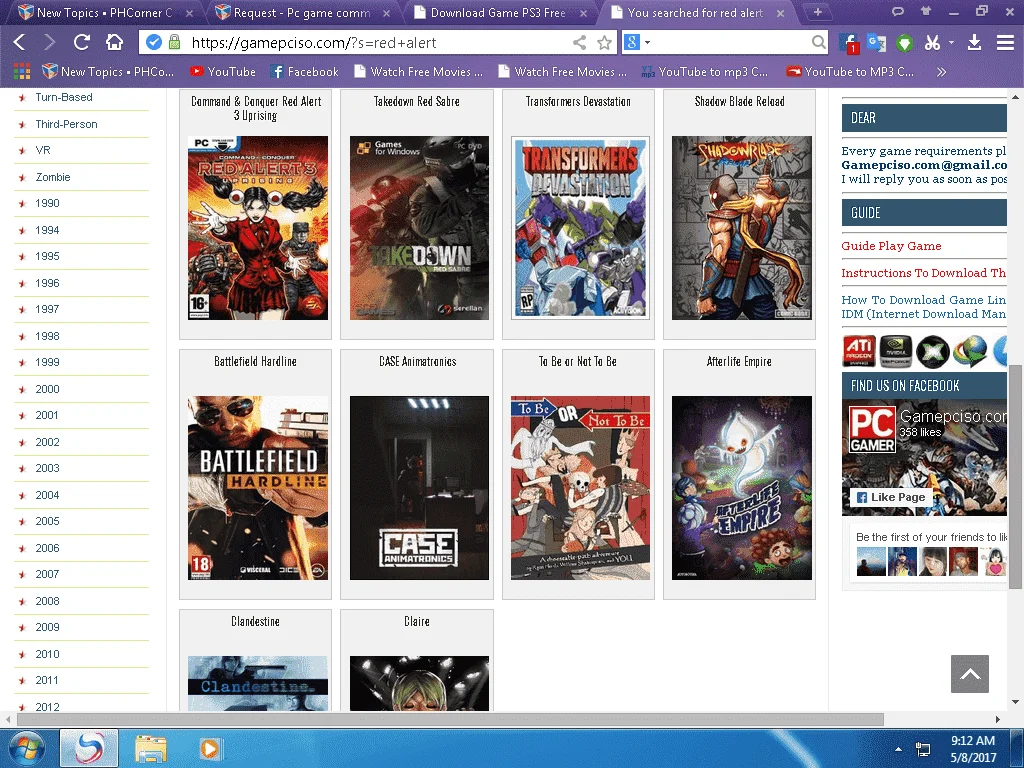Screen dimensions: 1024x768
Task: Open the Guide Play Game link
Action: coord(891,246)
